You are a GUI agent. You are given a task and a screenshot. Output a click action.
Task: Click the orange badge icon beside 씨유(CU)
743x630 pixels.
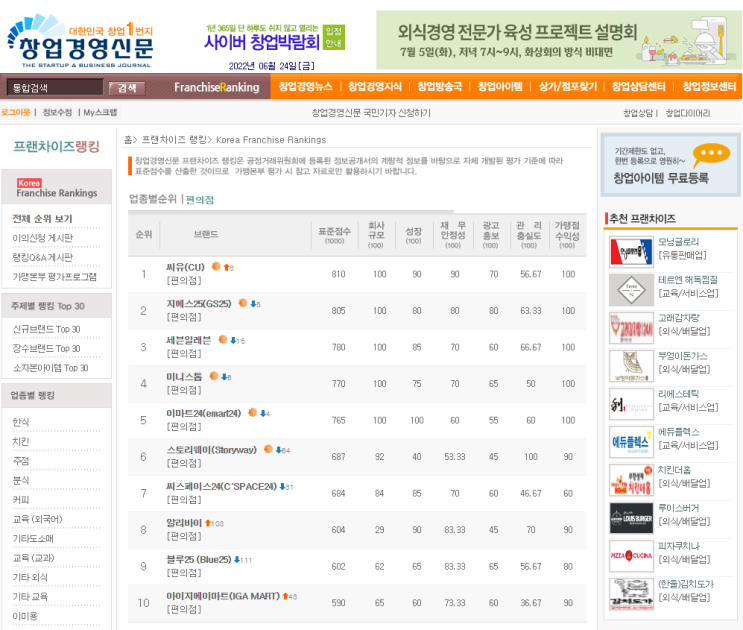pos(216,266)
